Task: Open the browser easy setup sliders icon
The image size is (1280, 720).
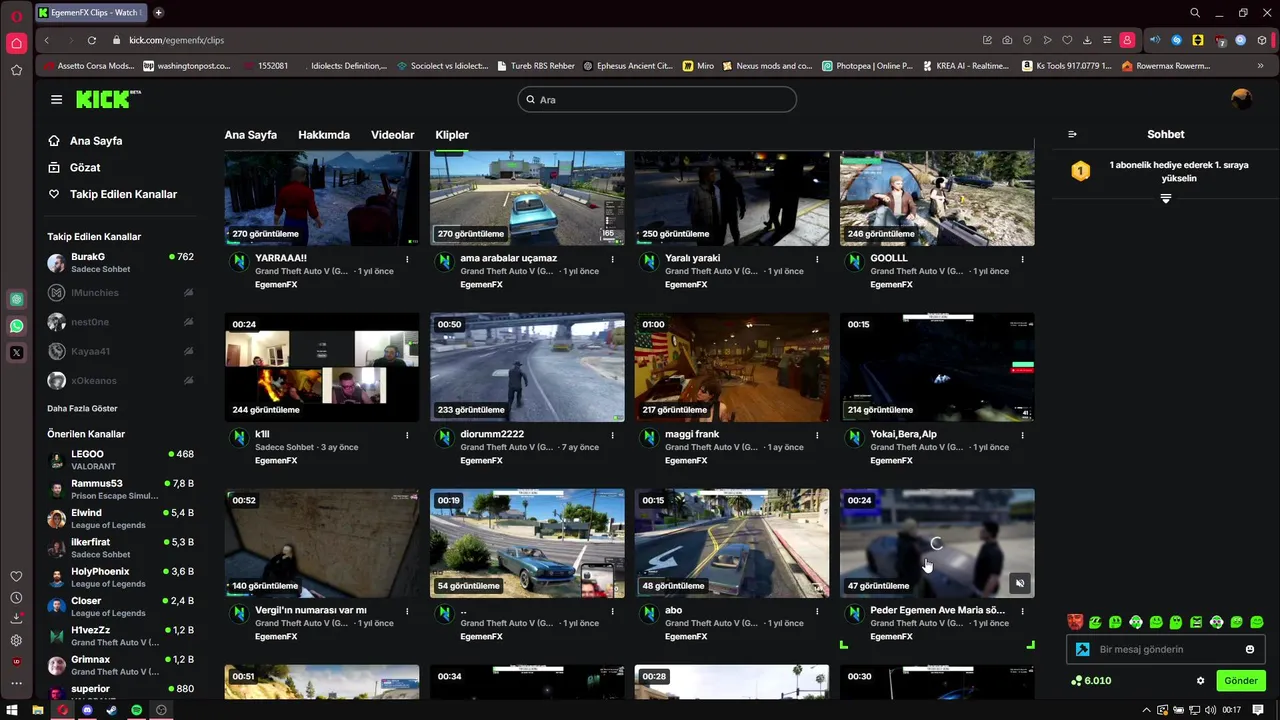Action: click(1107, 40)
